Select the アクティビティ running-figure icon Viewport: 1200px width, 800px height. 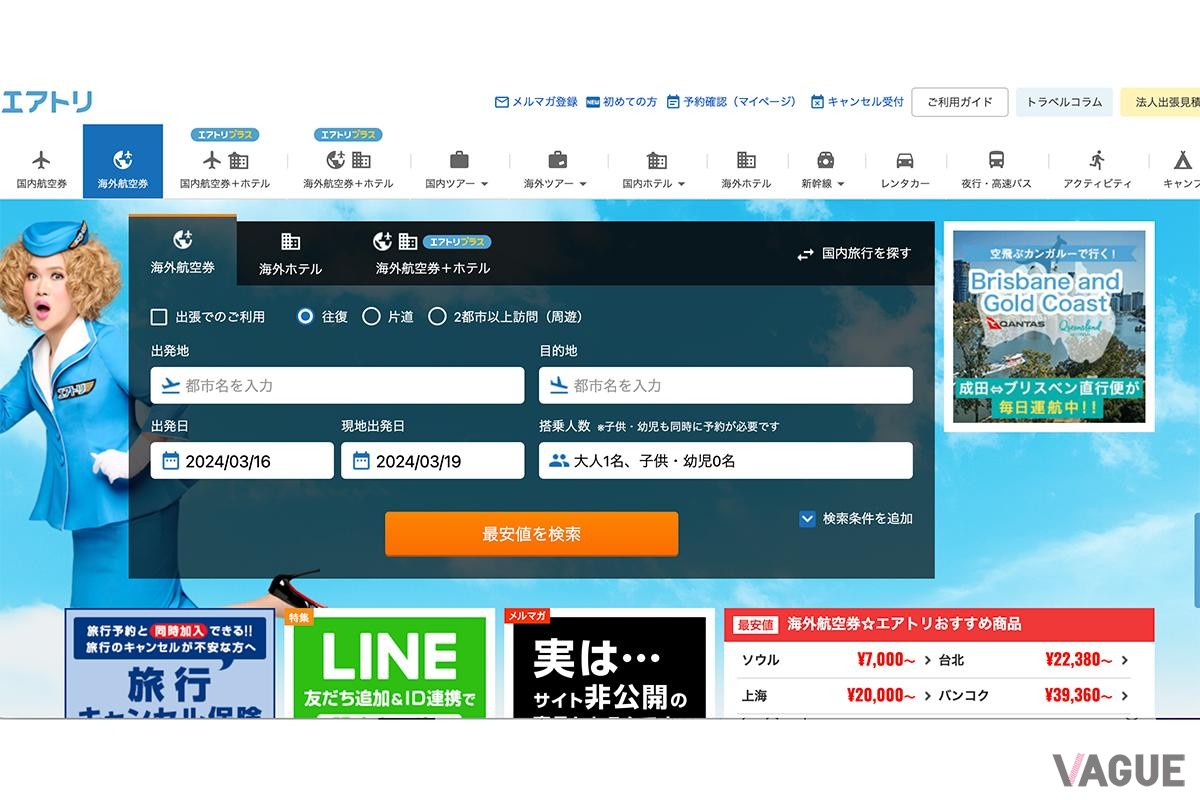click(x=1098, y=160)
